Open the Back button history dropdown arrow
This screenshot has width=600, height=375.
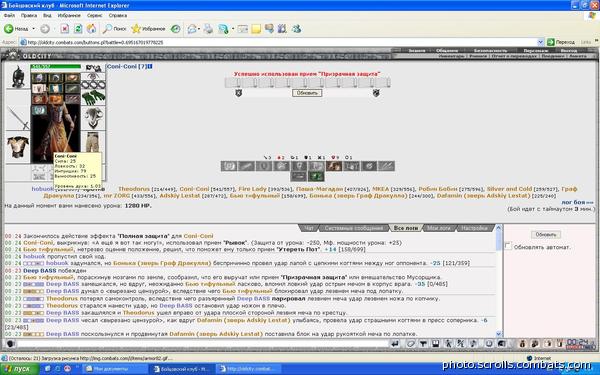33,29
